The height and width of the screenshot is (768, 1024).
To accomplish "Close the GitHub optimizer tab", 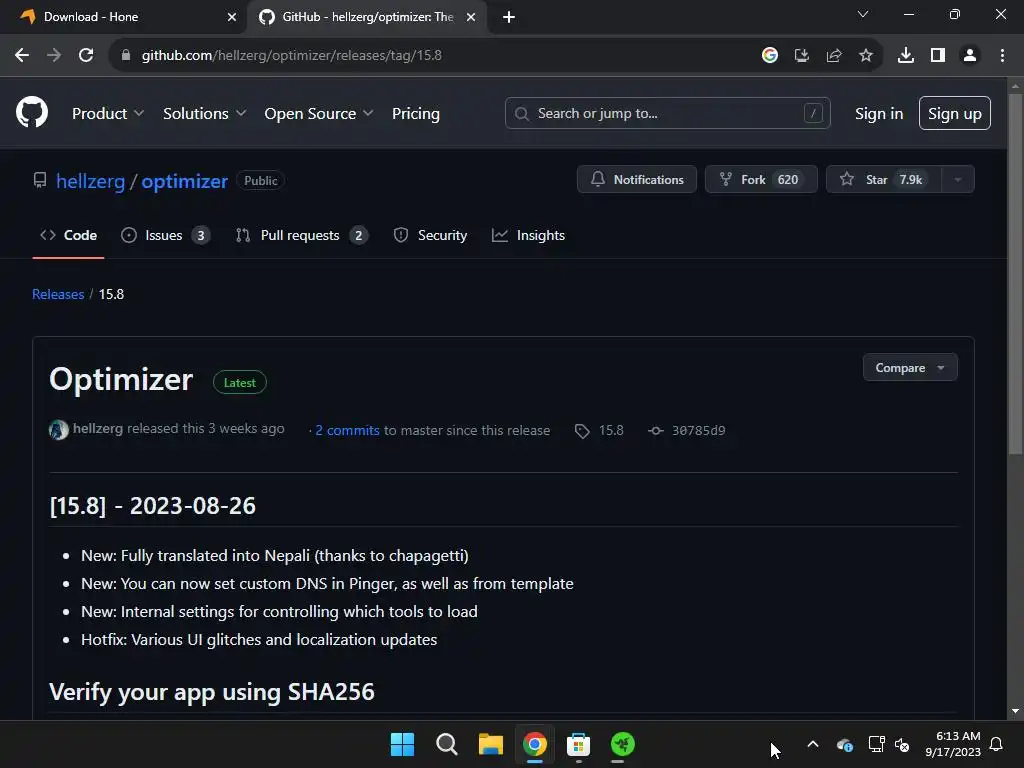I will 471,17.
